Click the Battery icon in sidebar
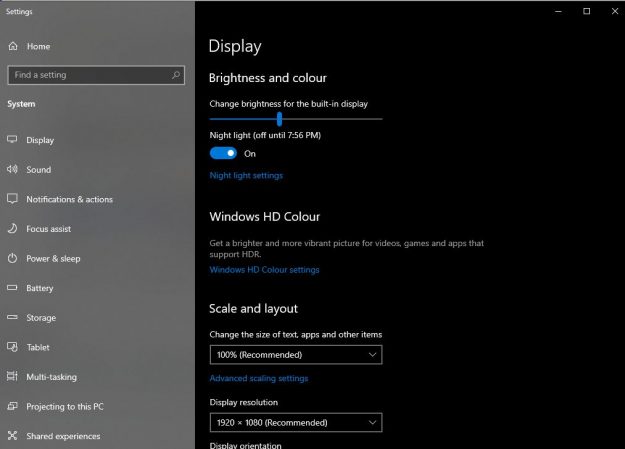The width and height of the screenshot is (625, 449). pyautogui.click(x=12, y=288)
